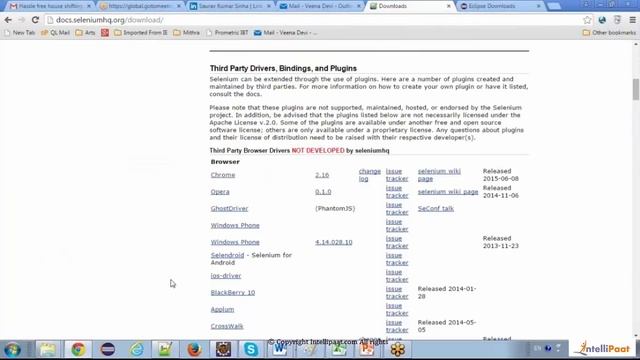Open the Windows Start menu

coord(13,349)
